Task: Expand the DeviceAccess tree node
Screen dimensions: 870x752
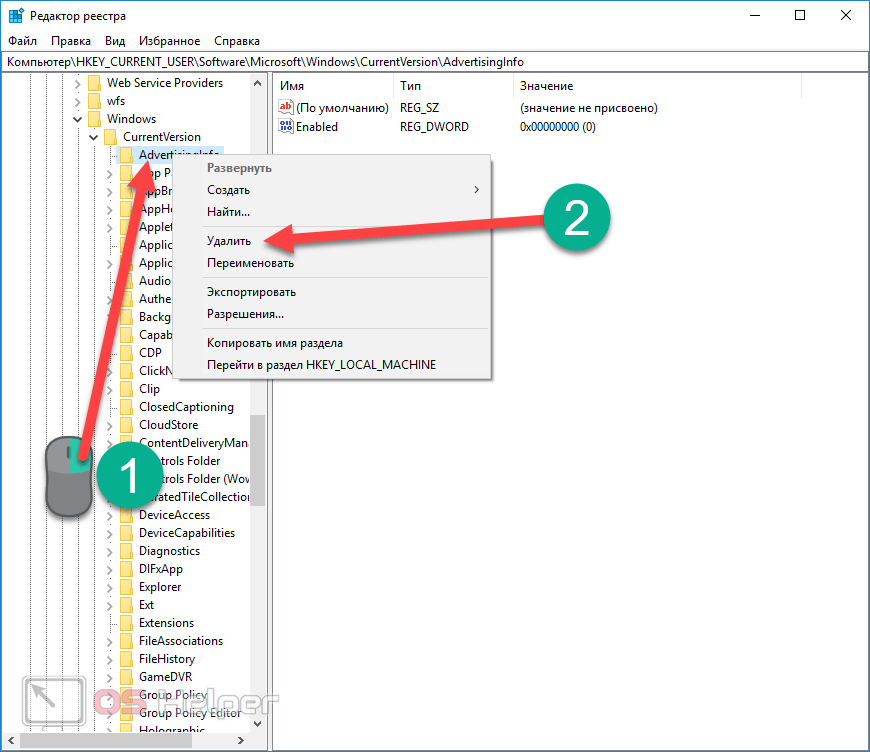Action: pyautogui.click(x=109, y=515)
